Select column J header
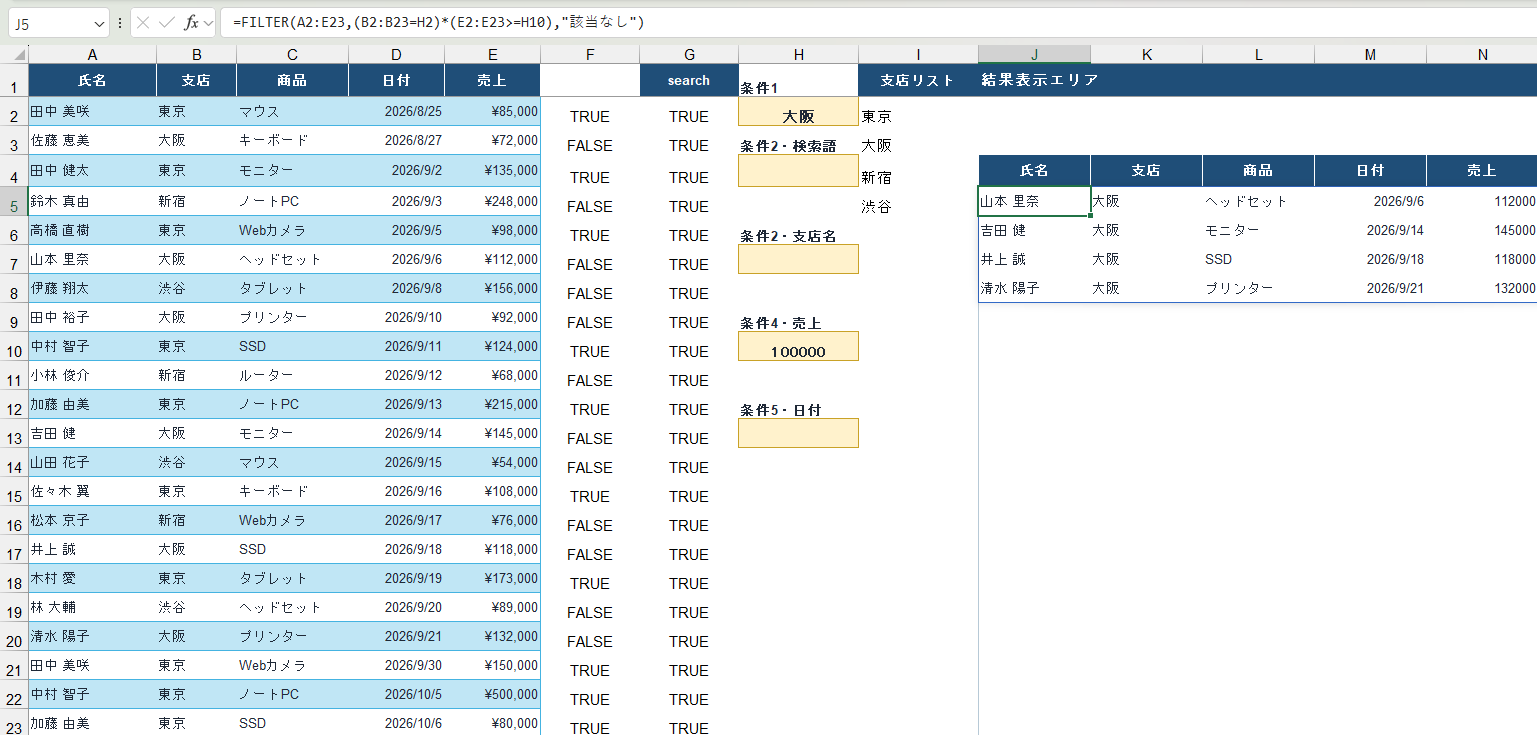The image size is (1537, 735). pos(1034,55)
